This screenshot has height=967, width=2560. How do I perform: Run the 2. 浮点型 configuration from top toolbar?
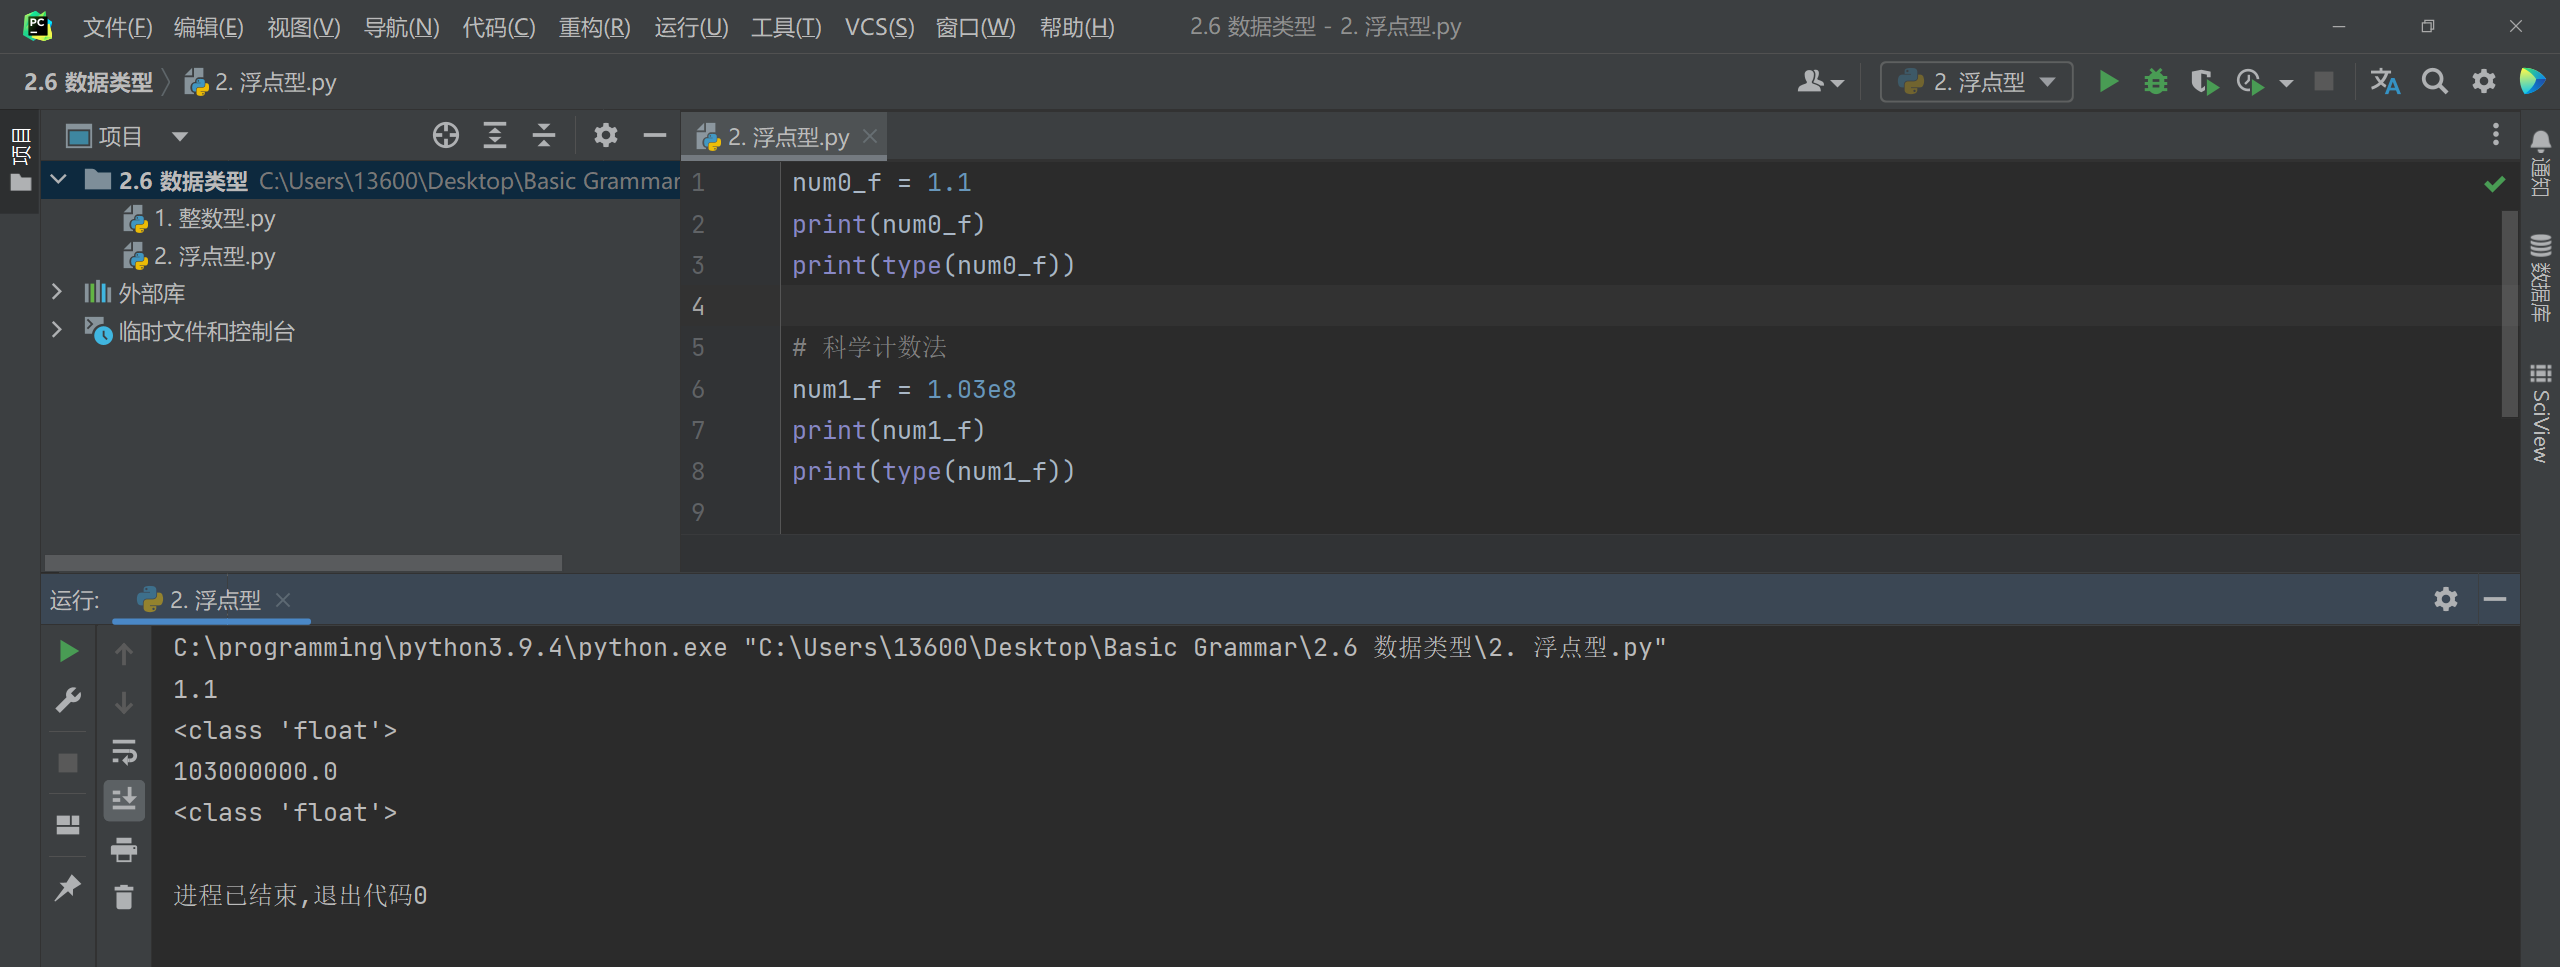pos(2108,81)
